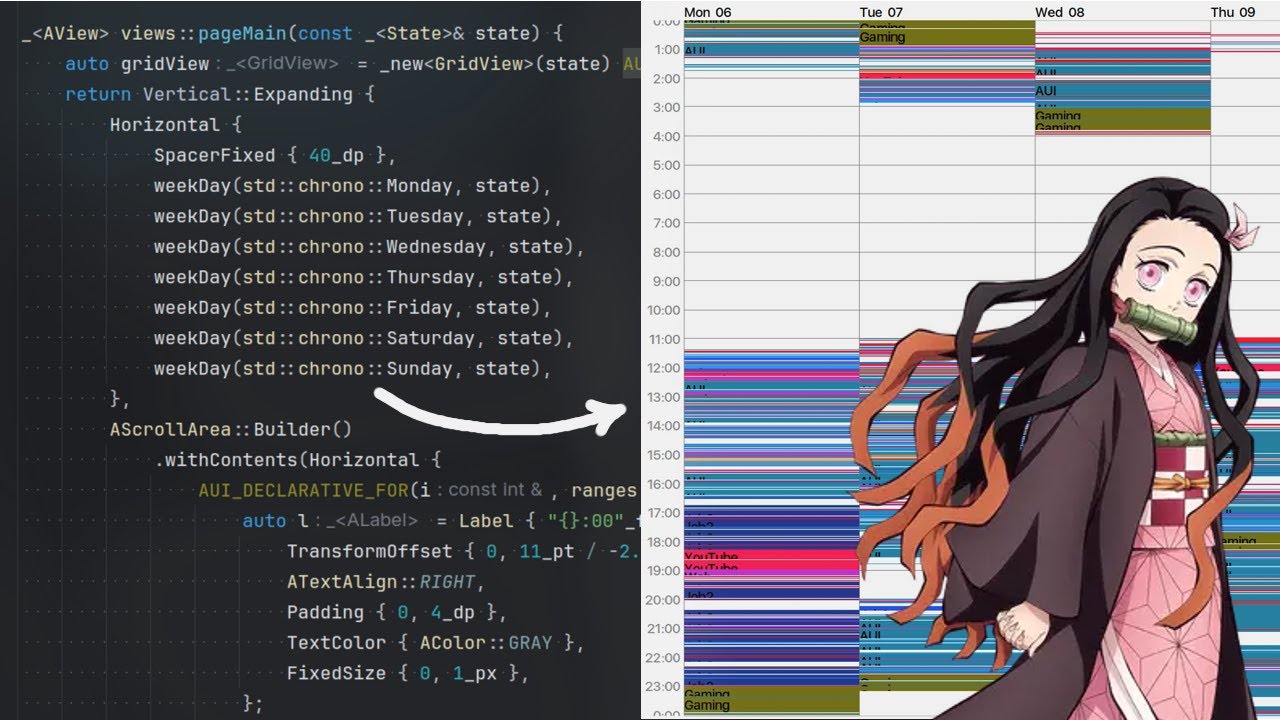The width and height of the screenshot is (1280, 720).
Task: Click the 13:00 time label
Action: point(664,398)
